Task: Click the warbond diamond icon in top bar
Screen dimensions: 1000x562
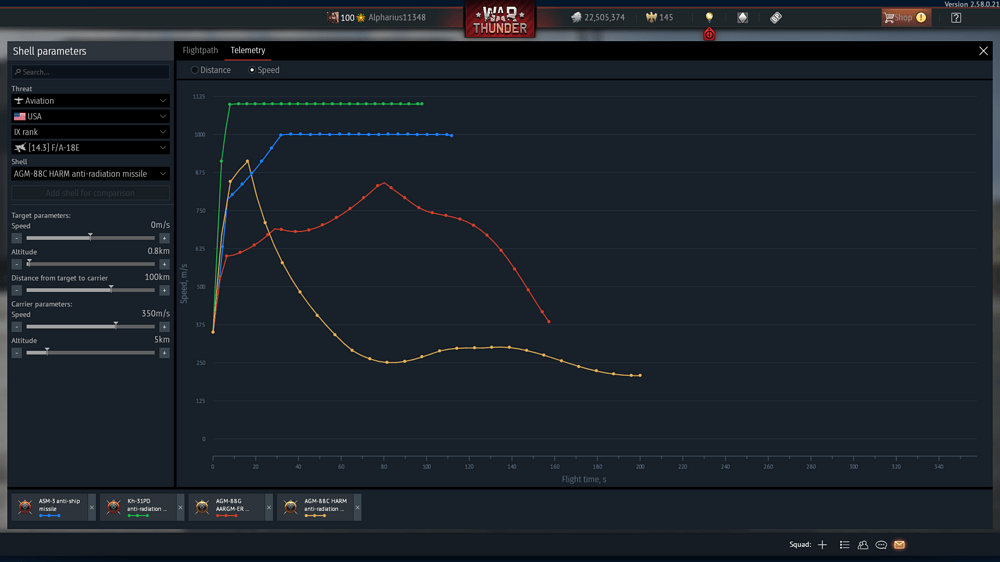Action: pyautogui.click(x=742, y=18)
